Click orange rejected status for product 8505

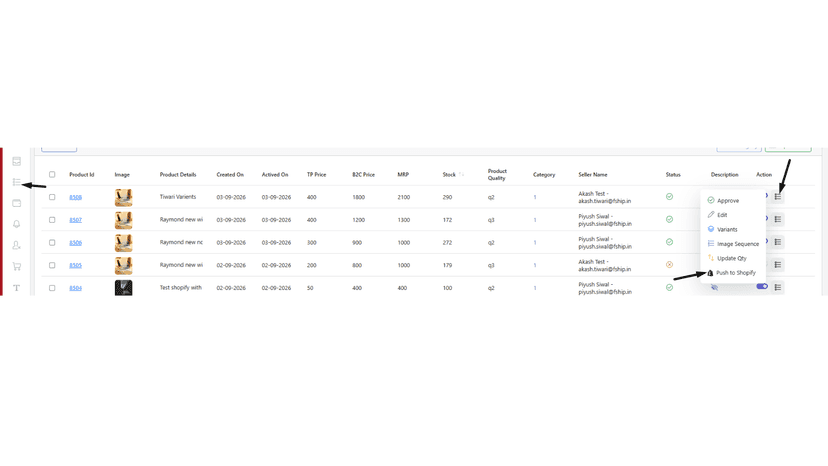pos(669,265)
